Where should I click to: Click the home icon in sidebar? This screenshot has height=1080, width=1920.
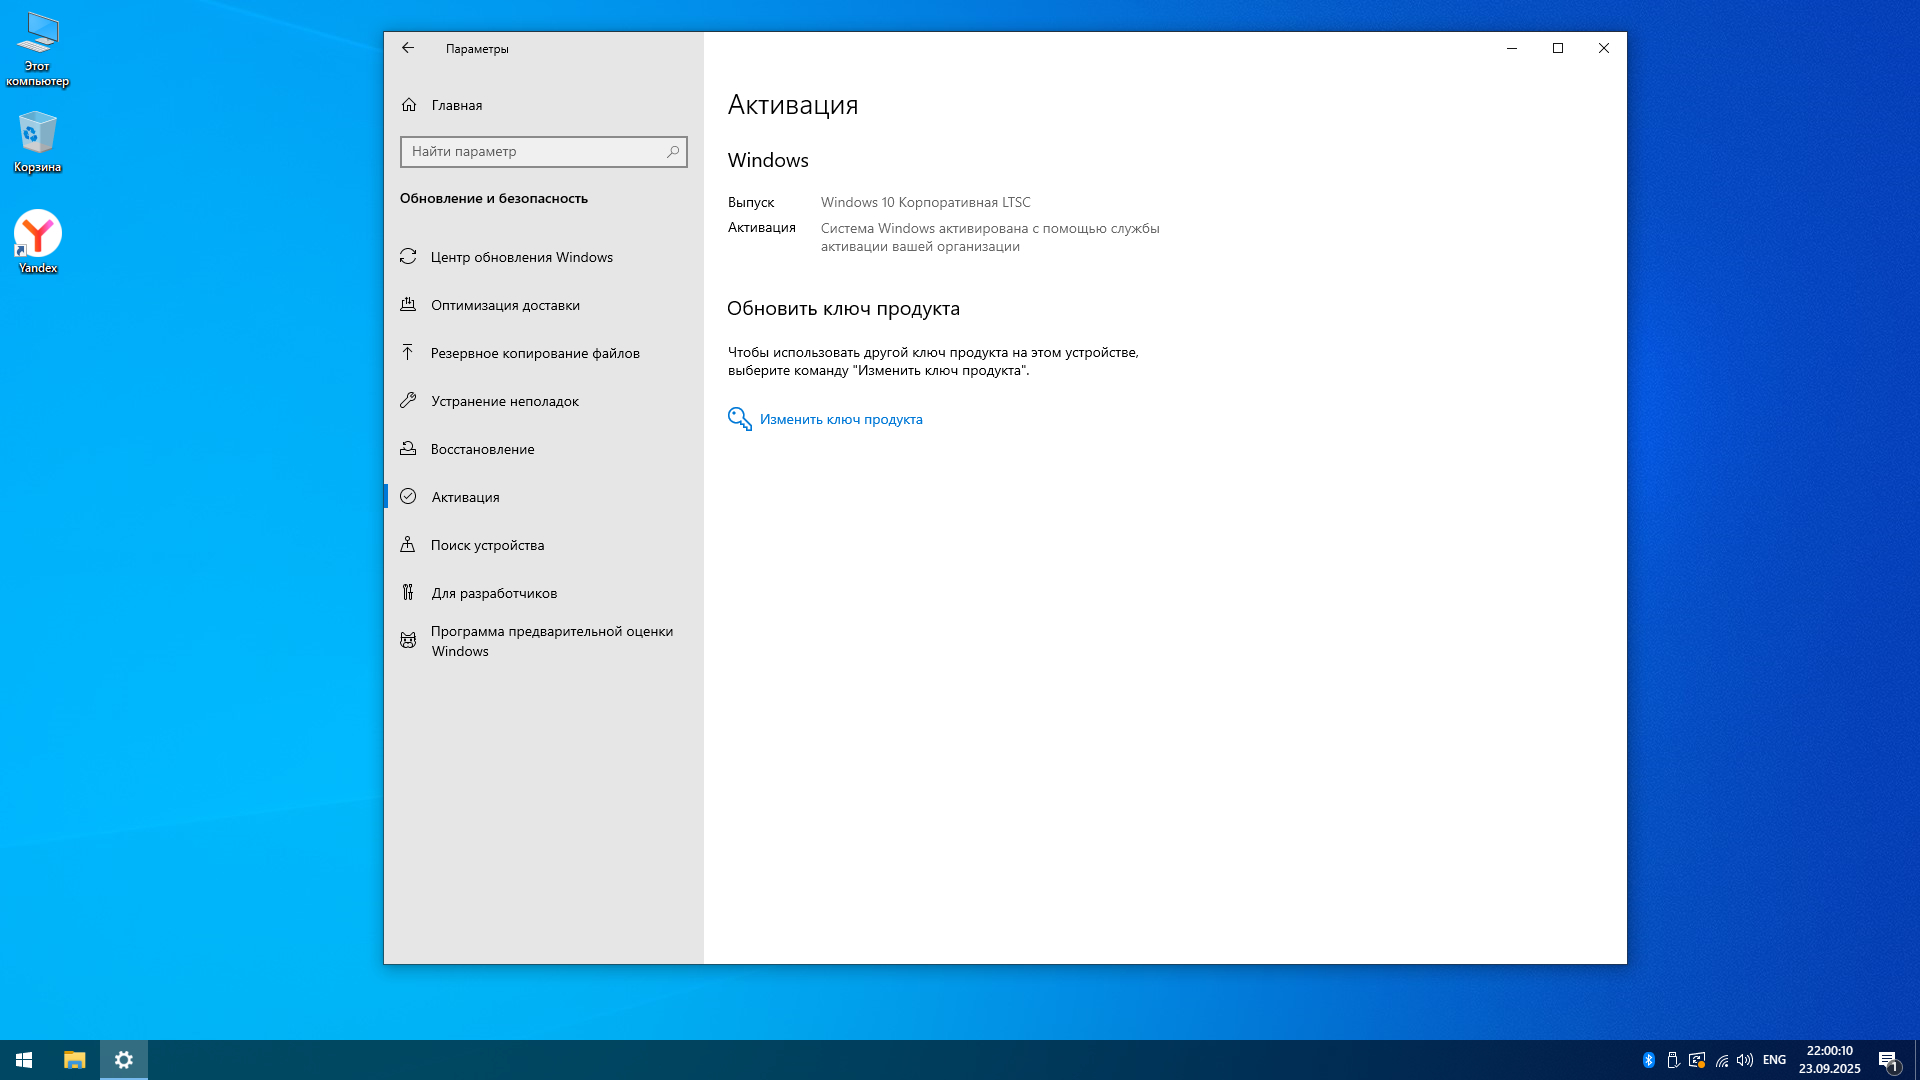pyautogui.click(x=409, y=105)
